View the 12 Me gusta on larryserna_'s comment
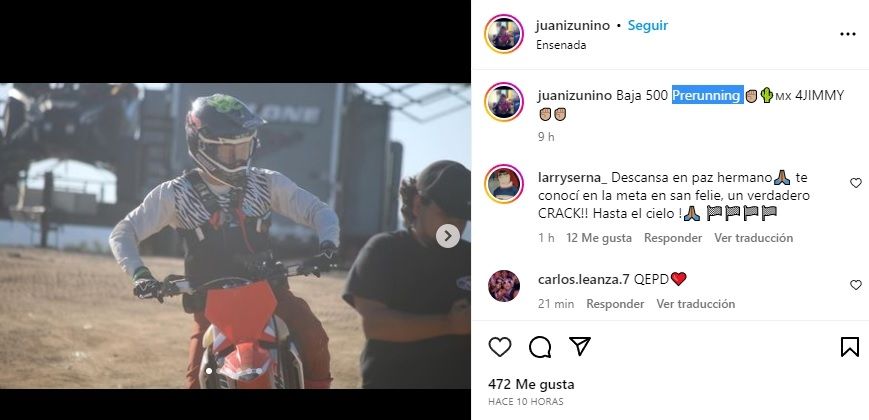869x420 pixels. (x=599, y=238)
